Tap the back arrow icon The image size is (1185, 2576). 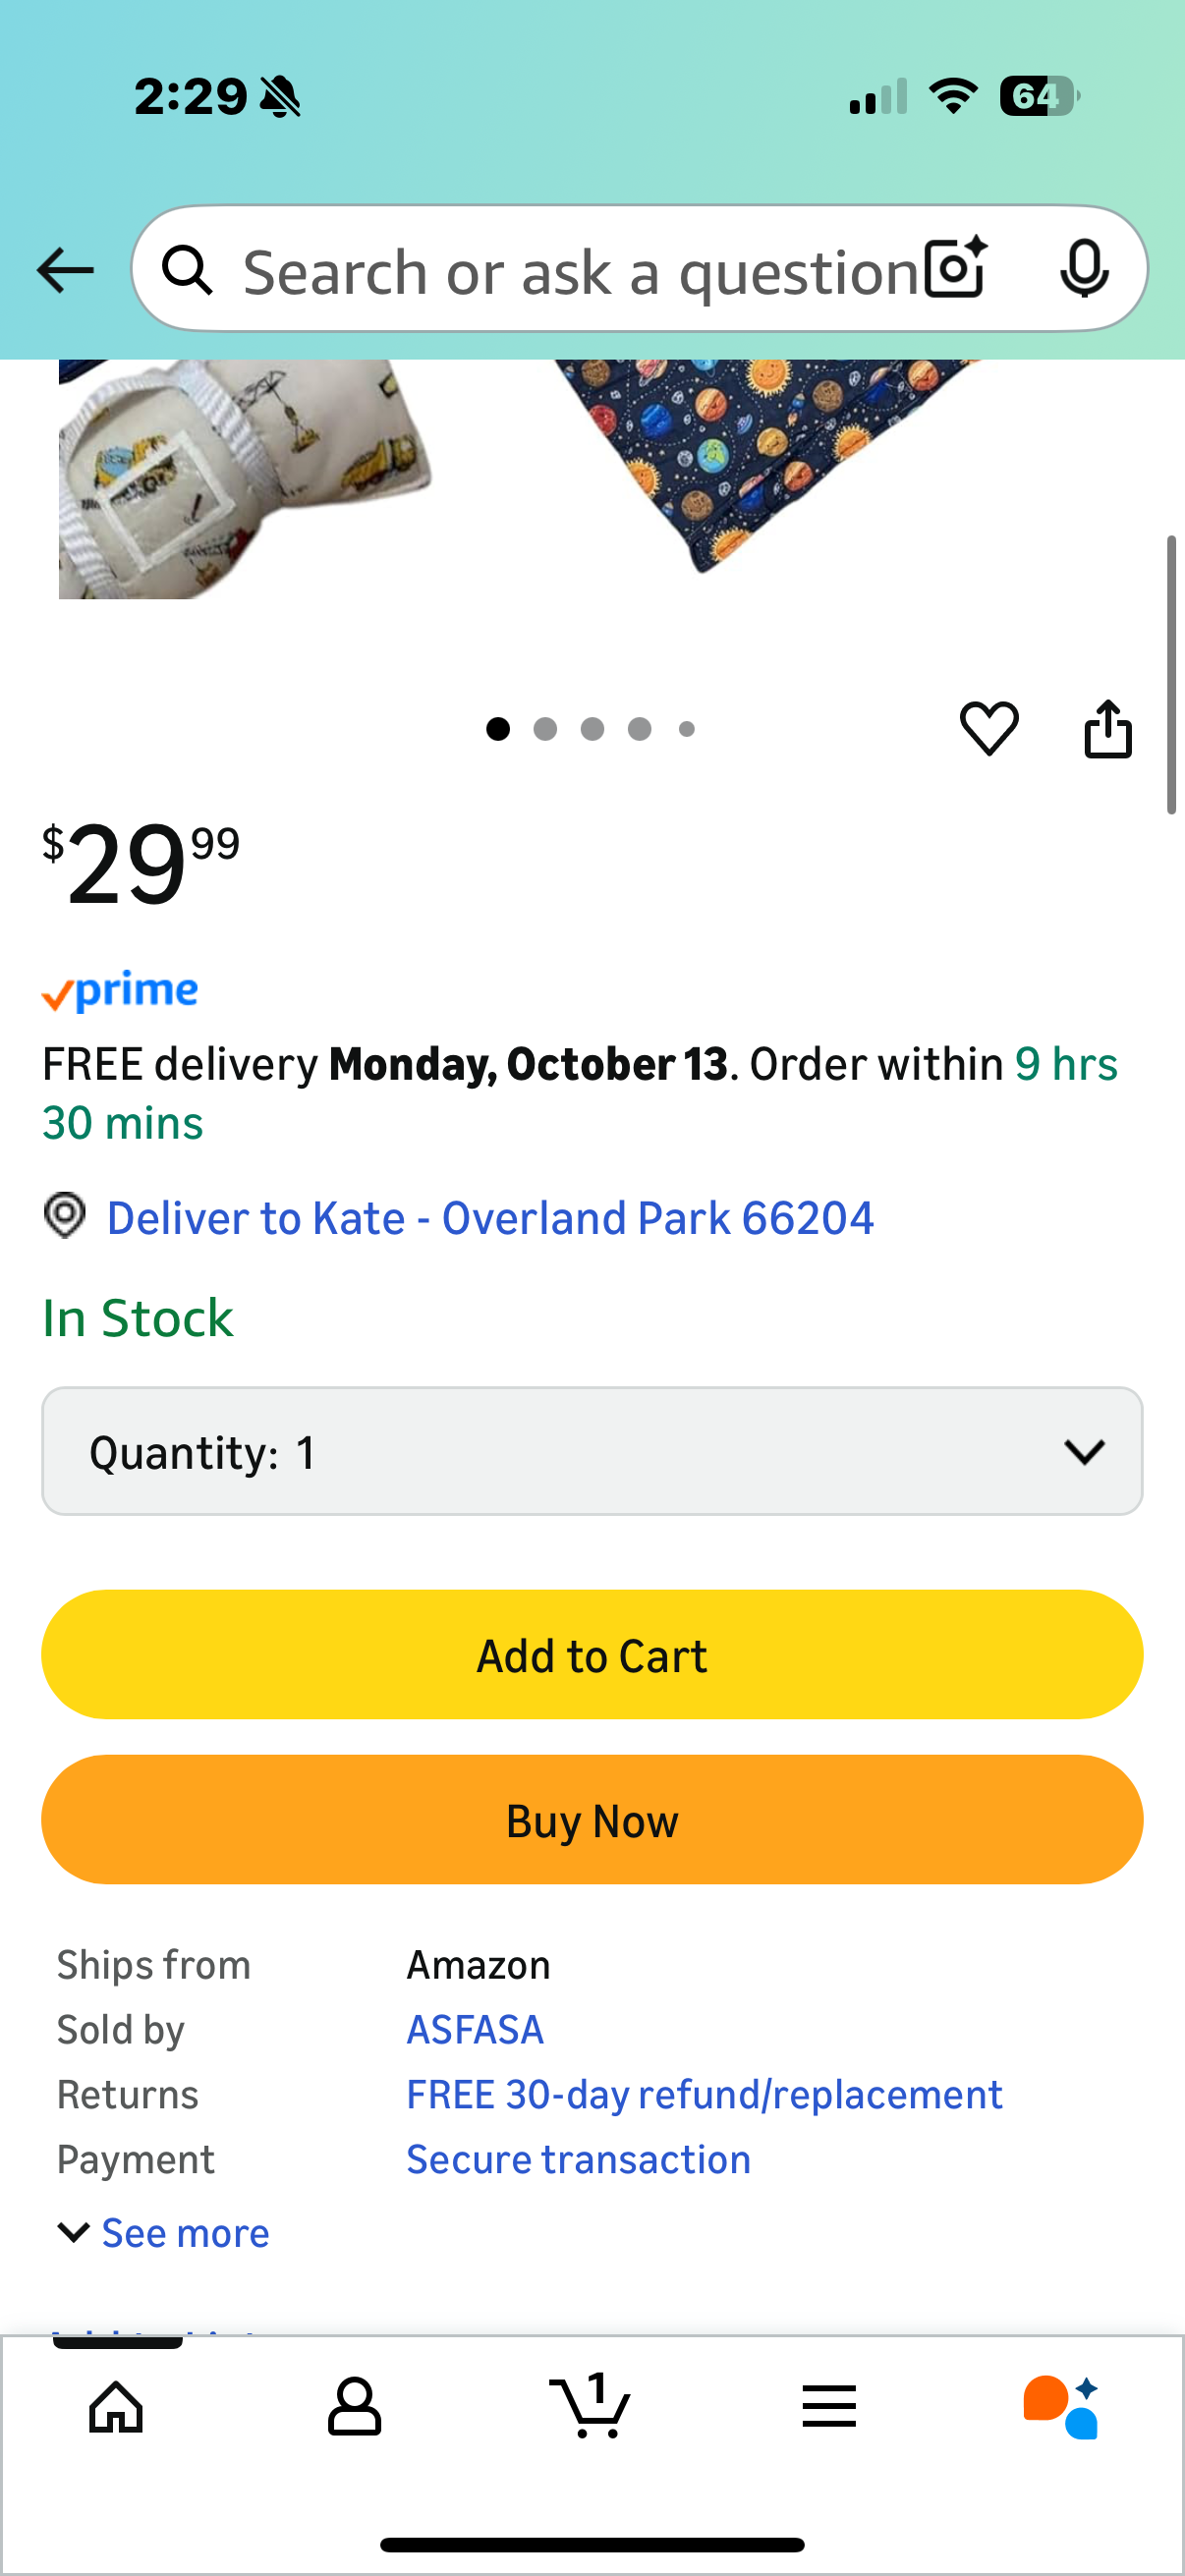pyautogui.click(x=66, y=270)
